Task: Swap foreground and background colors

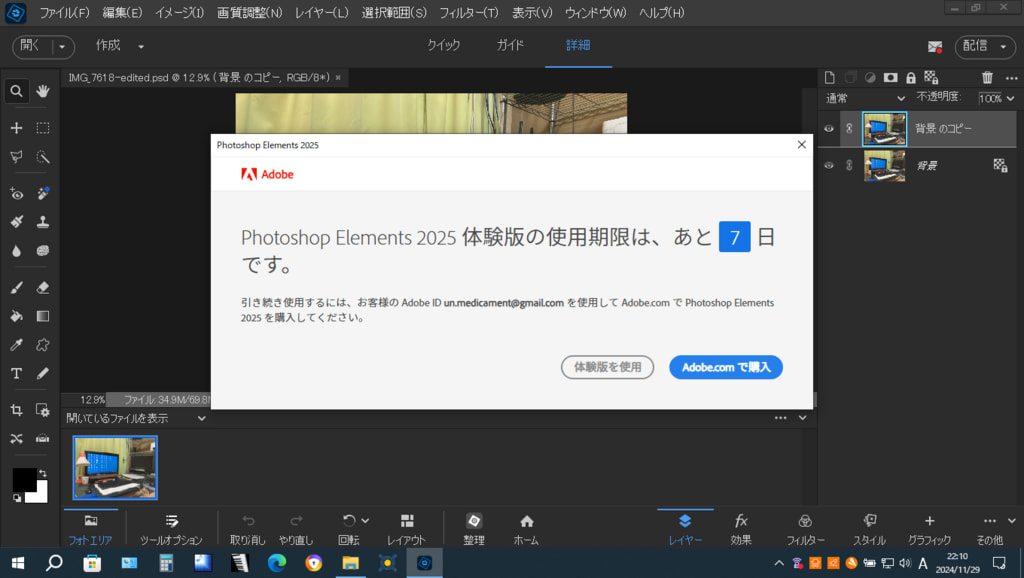Action: 42,474
